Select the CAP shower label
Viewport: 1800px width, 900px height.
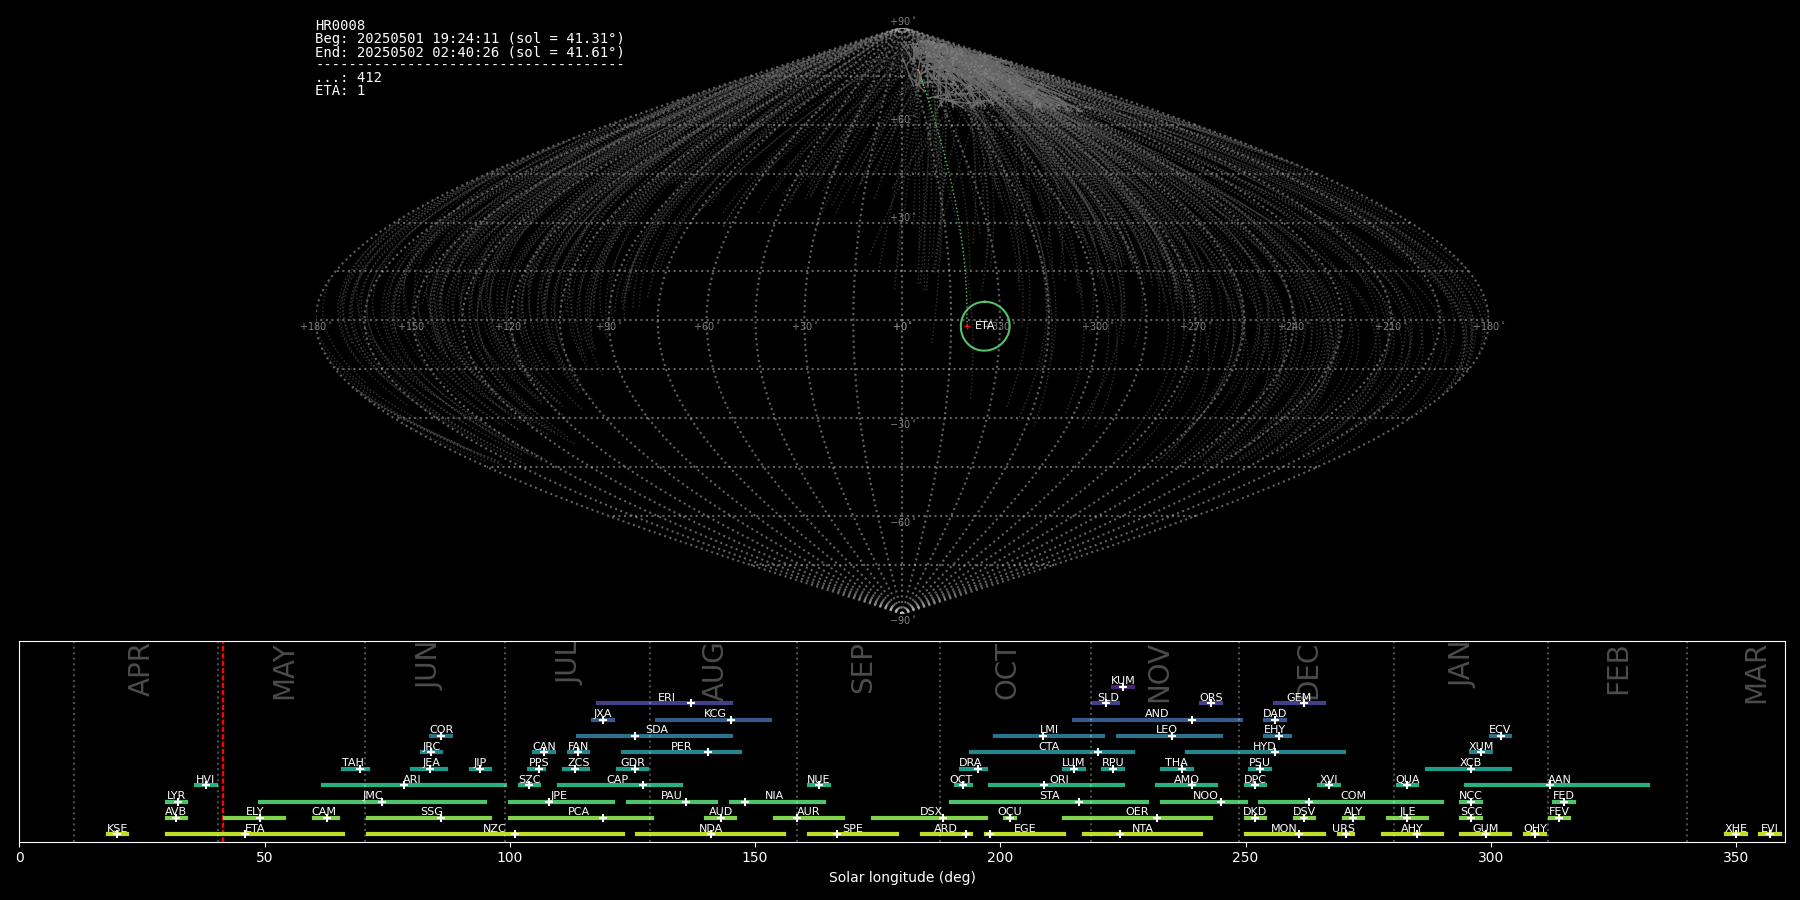[x=618, y=779]
